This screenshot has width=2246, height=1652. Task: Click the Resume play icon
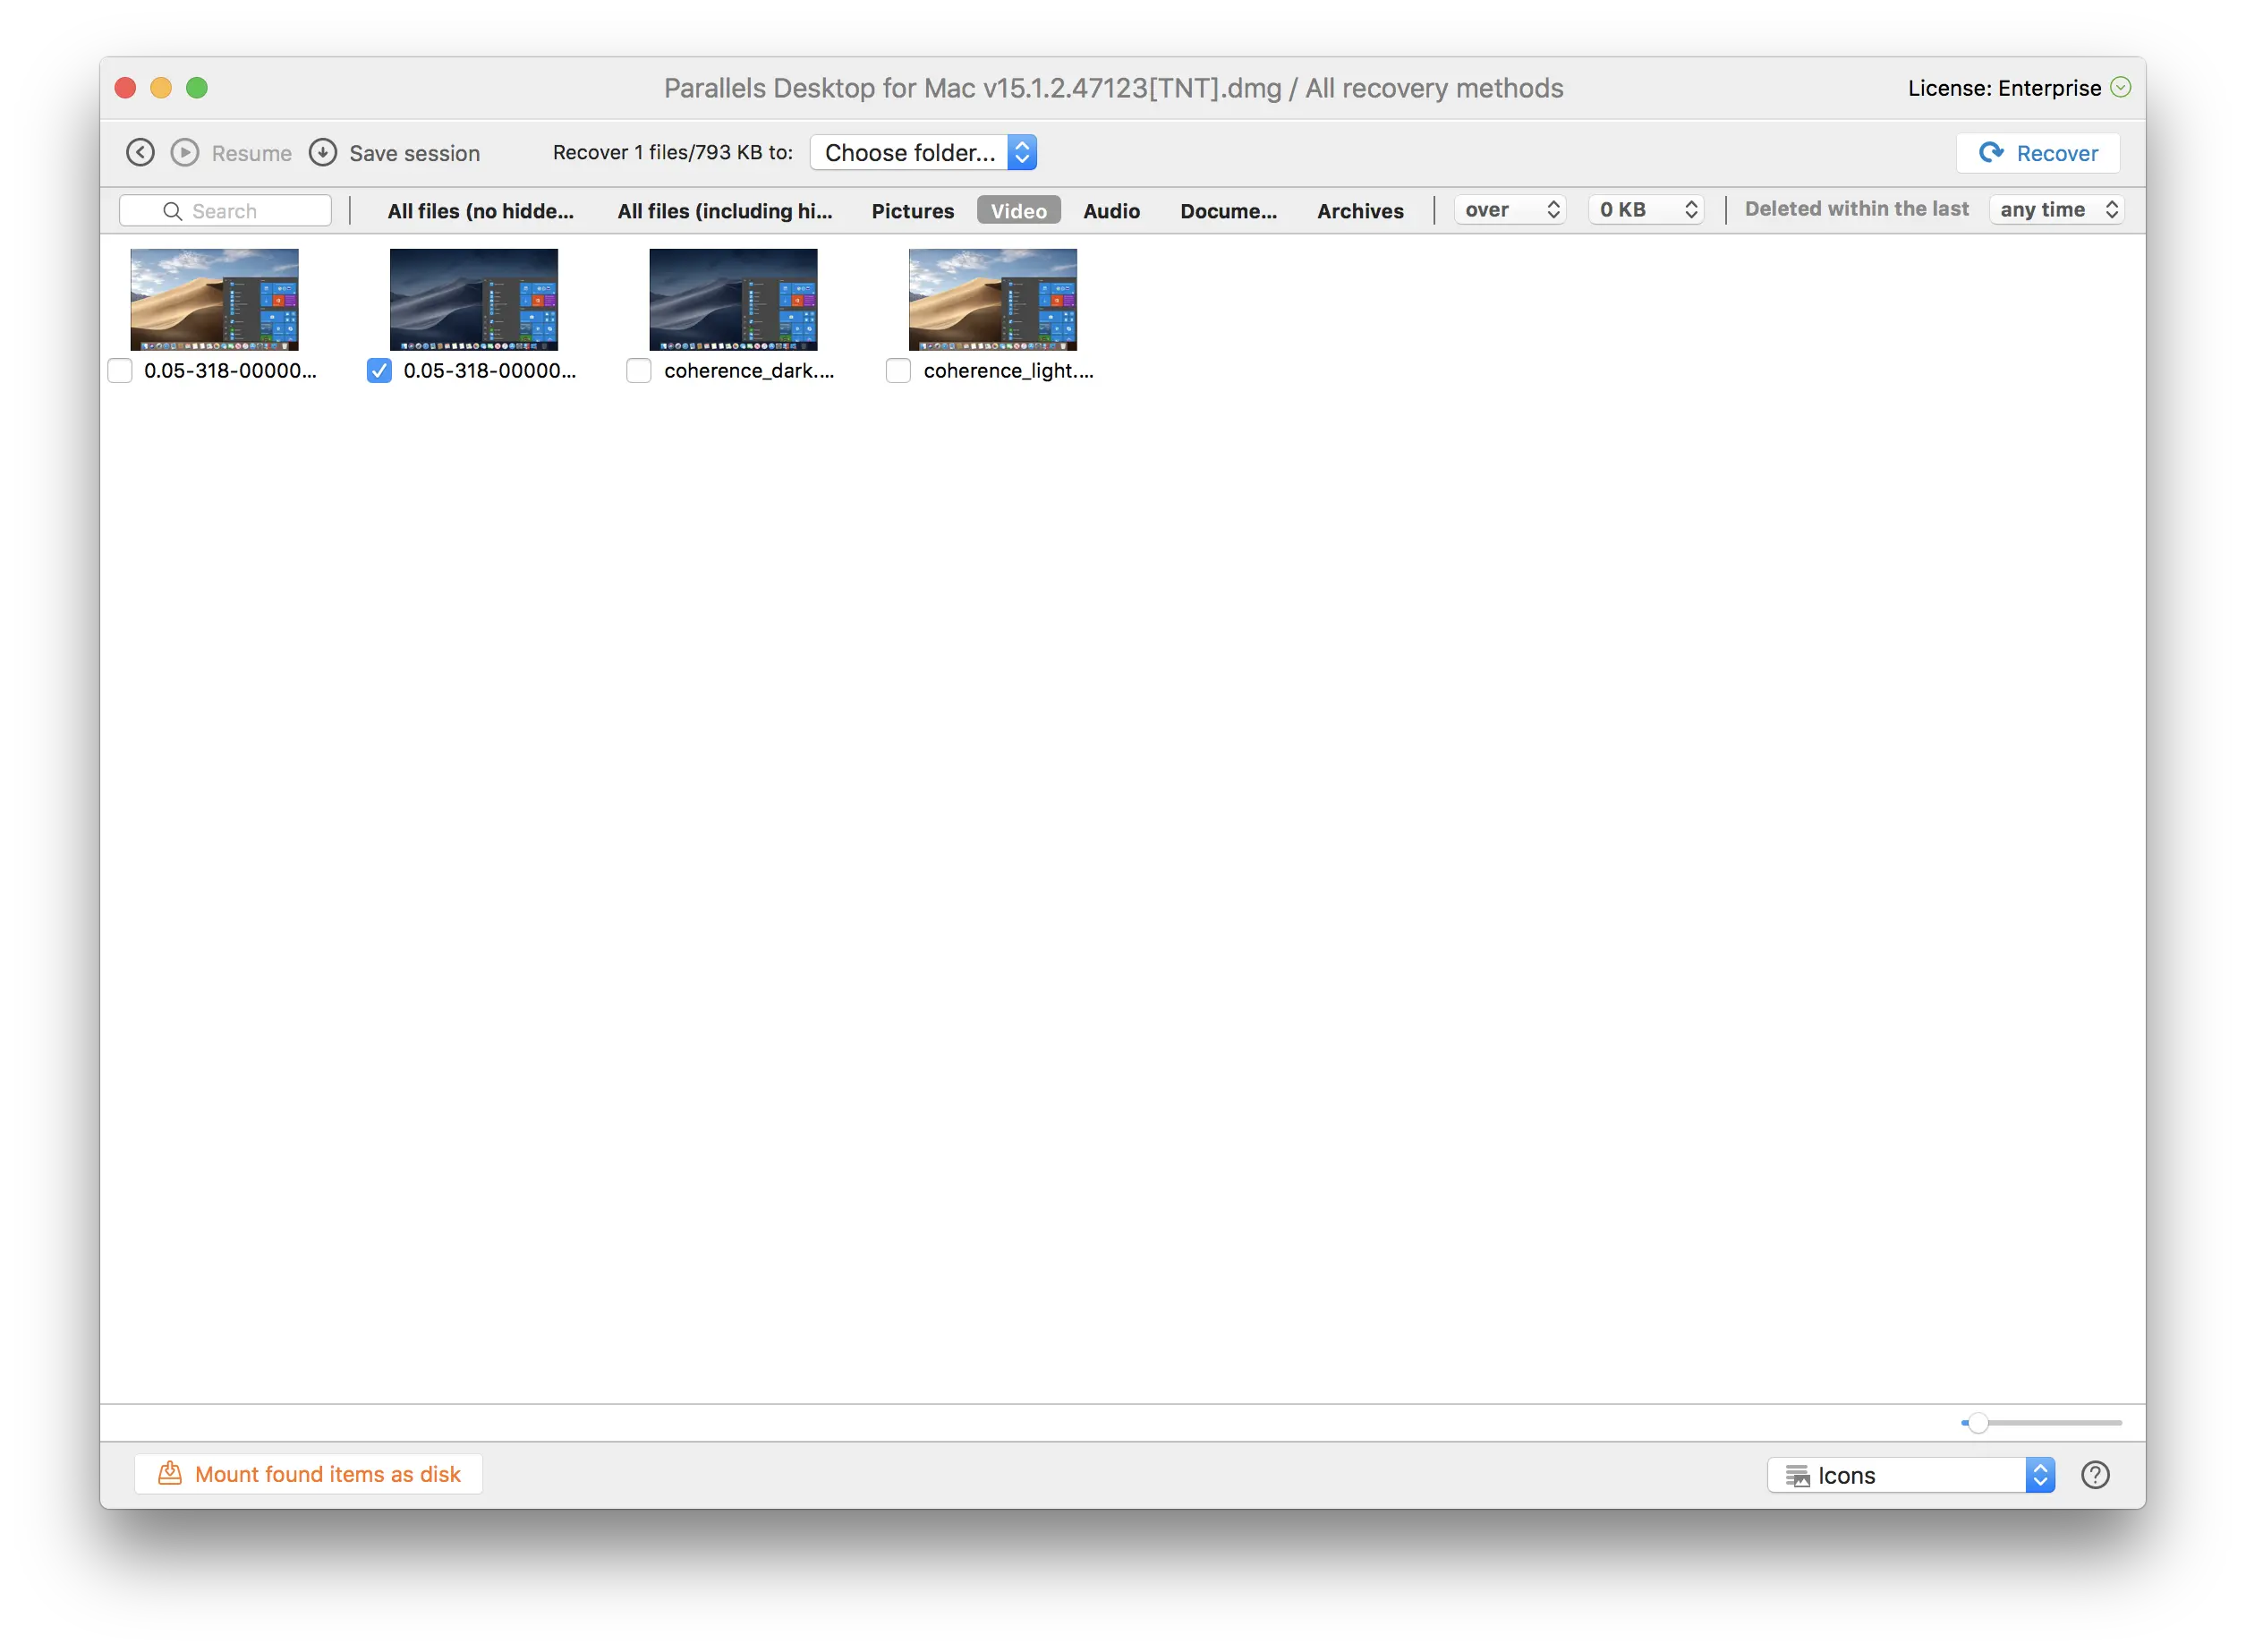tap(185, 153)
